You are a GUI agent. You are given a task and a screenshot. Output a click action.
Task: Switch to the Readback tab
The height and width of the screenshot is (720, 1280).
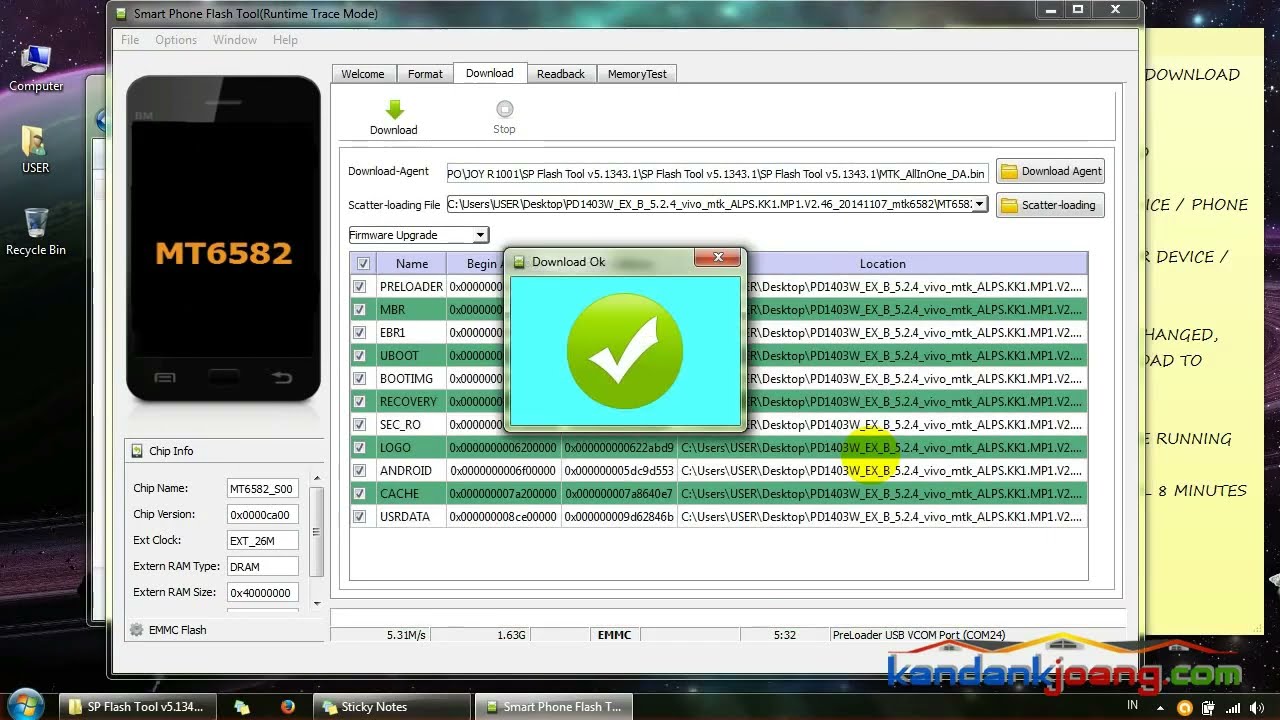pyautogui.click(x=561, y=74)
